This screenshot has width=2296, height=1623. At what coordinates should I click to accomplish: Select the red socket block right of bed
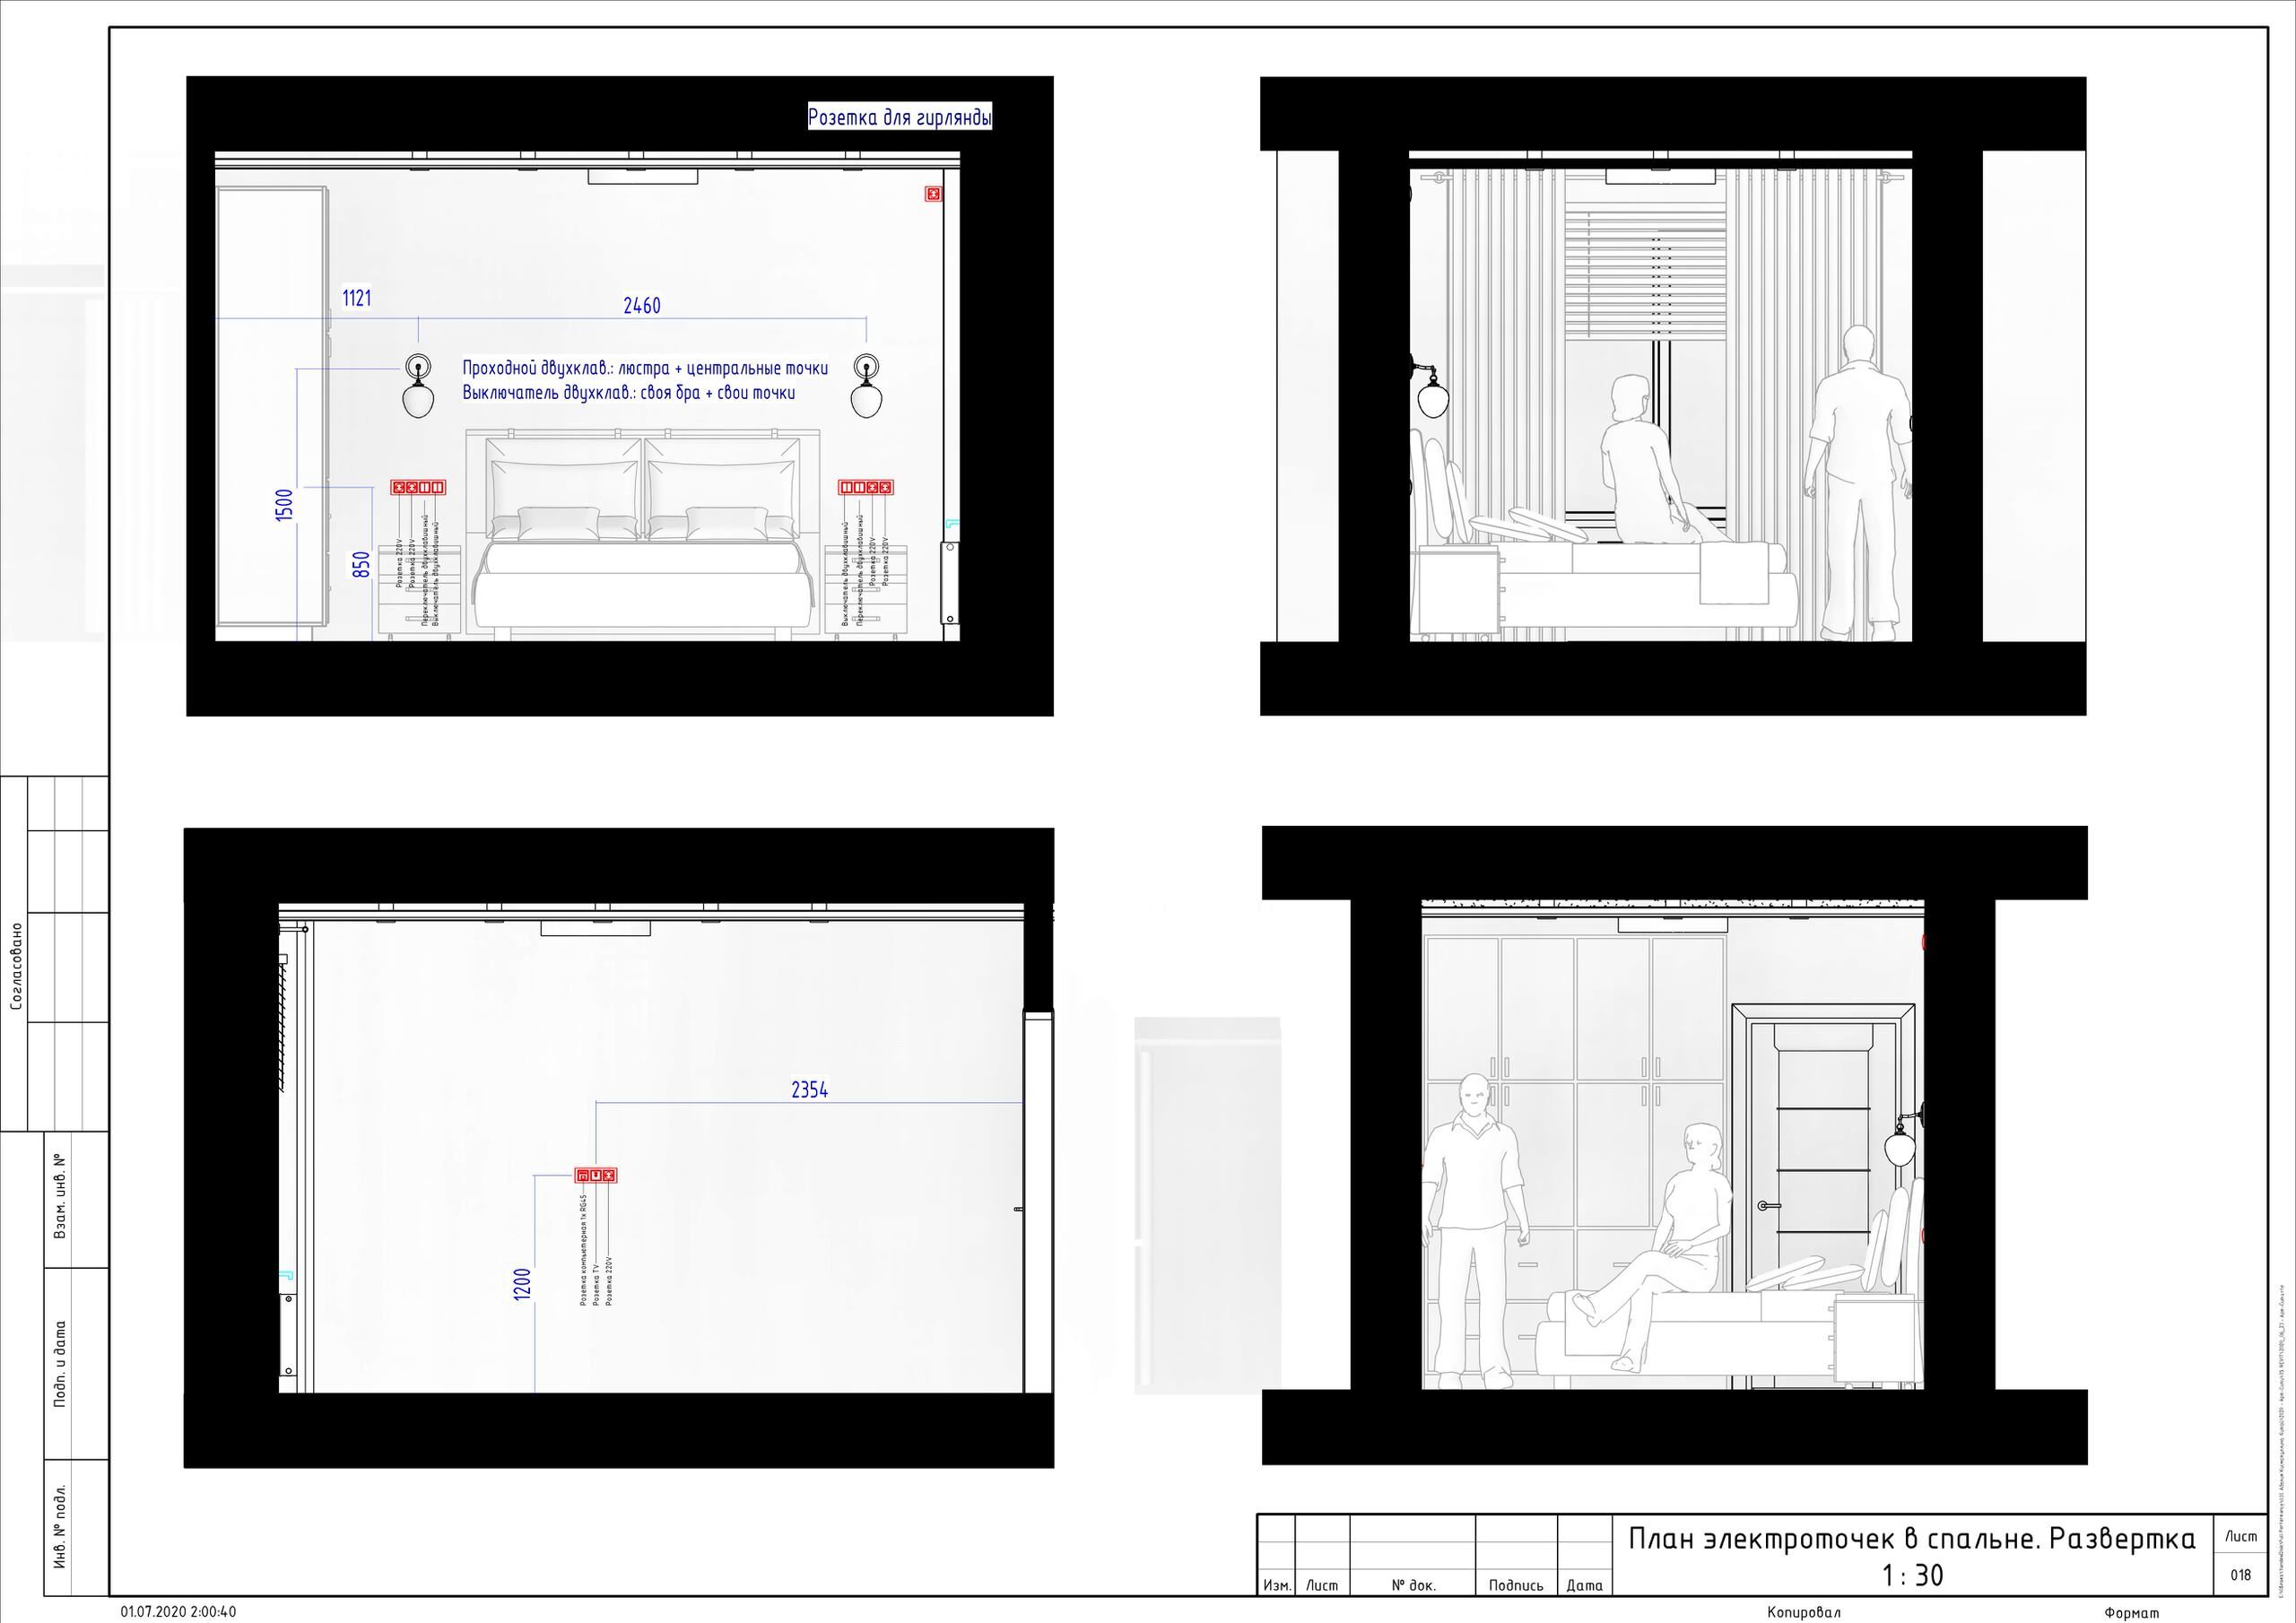866,488
